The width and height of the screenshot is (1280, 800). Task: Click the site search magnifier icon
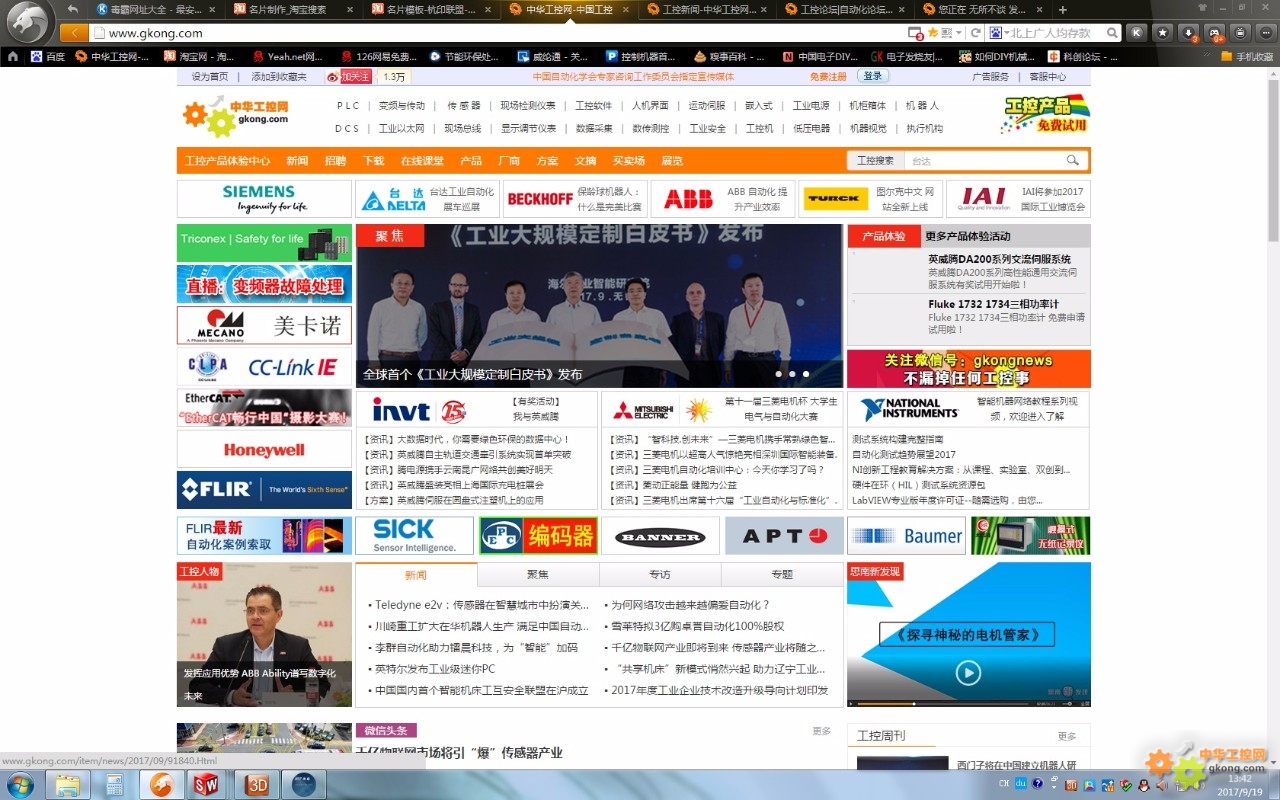click(1073, 160)
